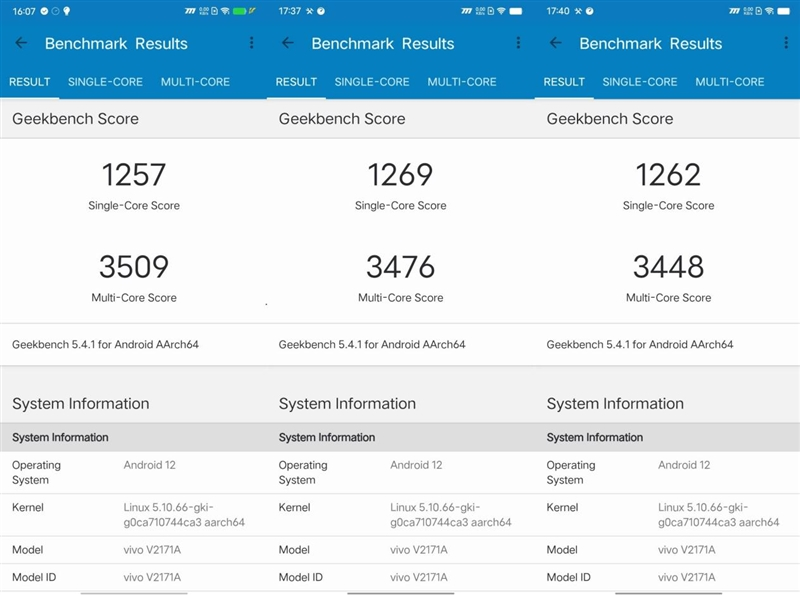Tap the battery icon on 17:37 screen
This screenshot has width=800, height=595.
point(516,11)
